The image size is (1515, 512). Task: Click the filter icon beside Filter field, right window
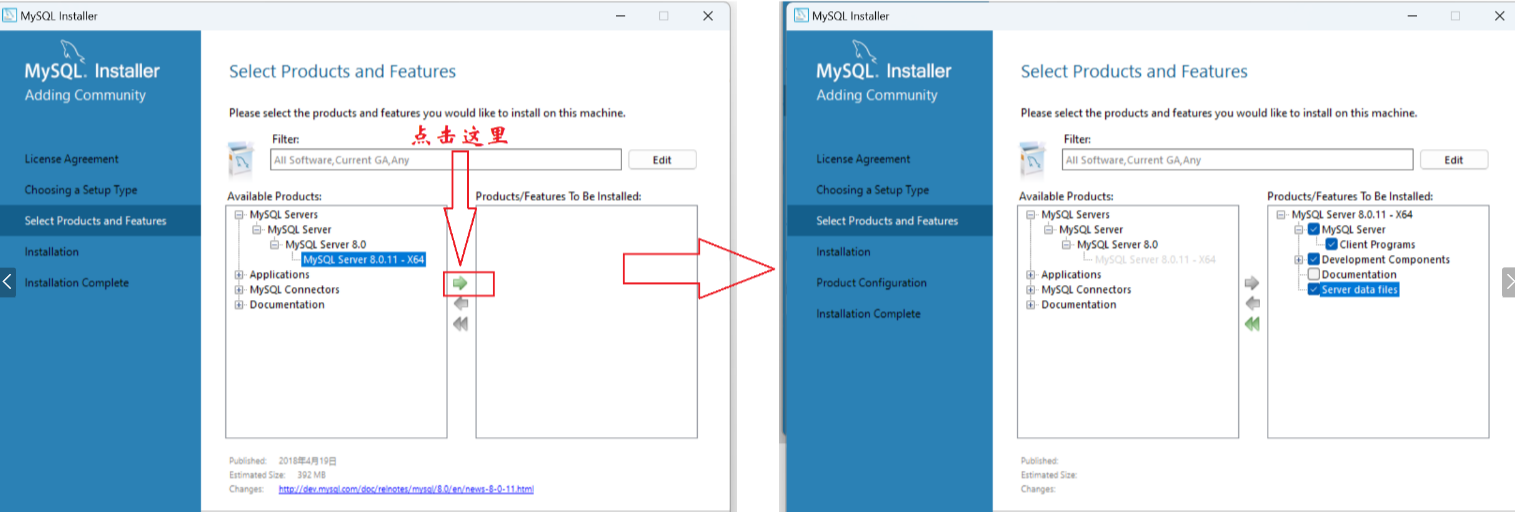pos(1035,160)
